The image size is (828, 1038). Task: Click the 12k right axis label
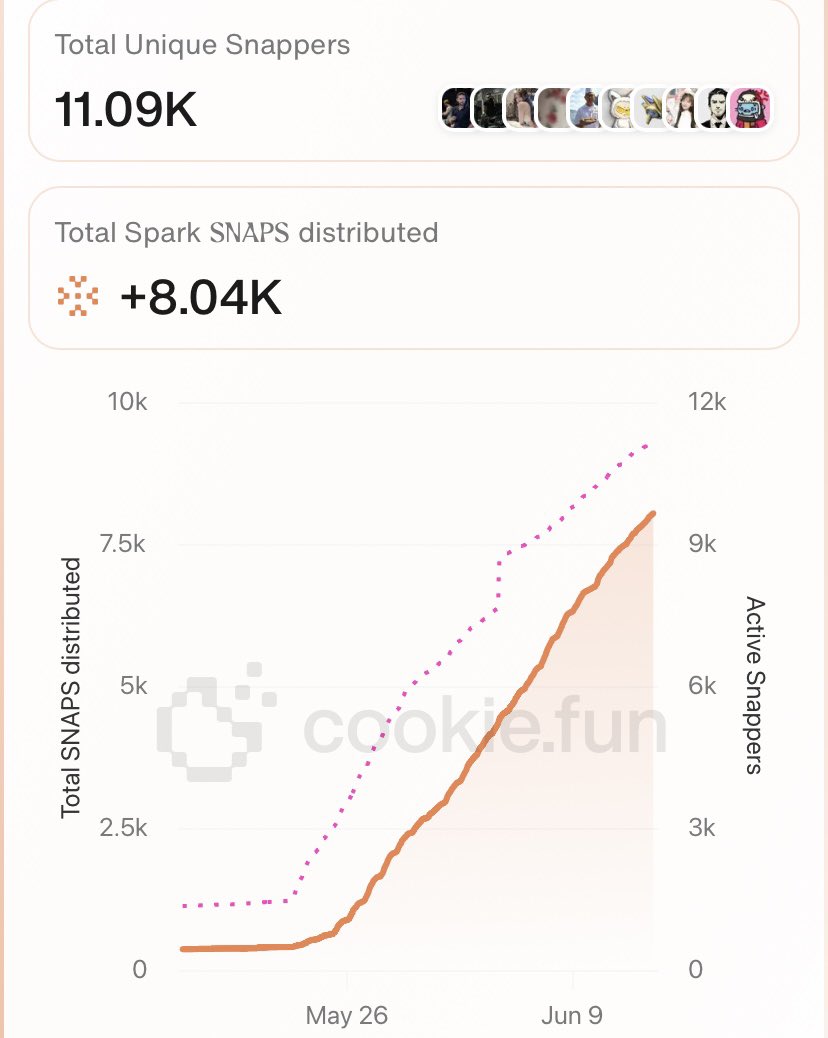[x=707, y=402]
